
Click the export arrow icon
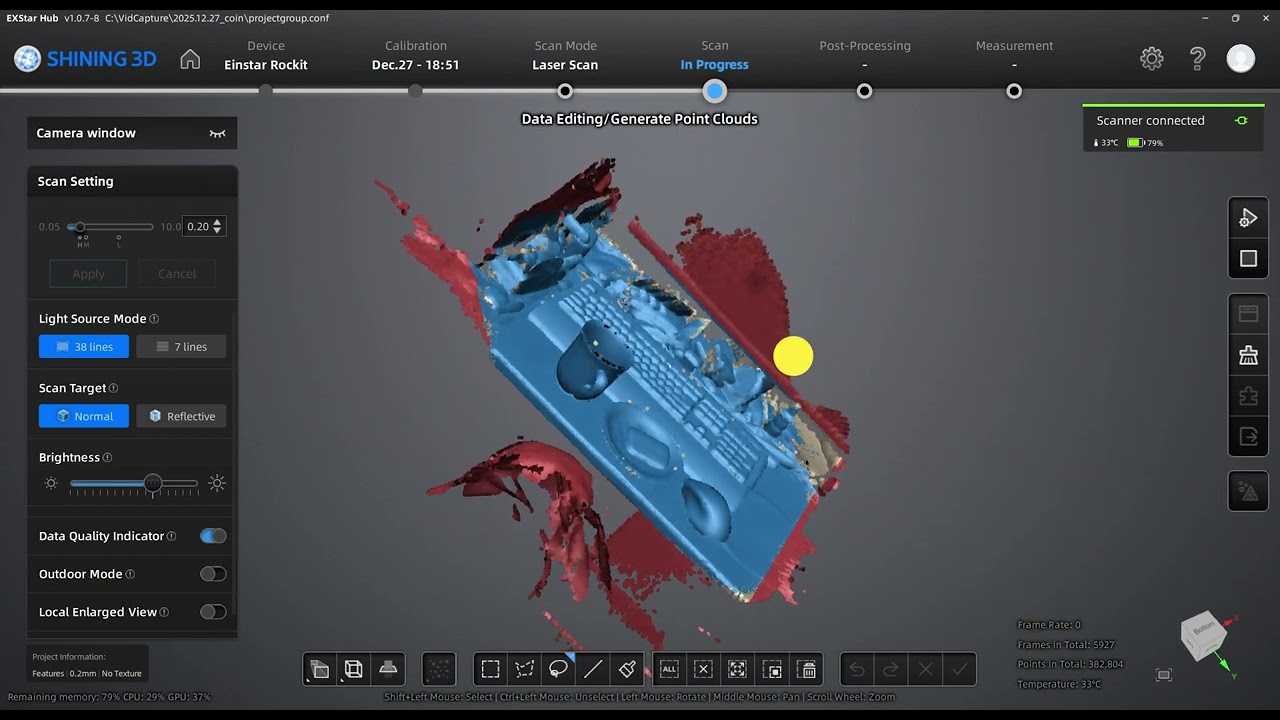coord(1248,437)
